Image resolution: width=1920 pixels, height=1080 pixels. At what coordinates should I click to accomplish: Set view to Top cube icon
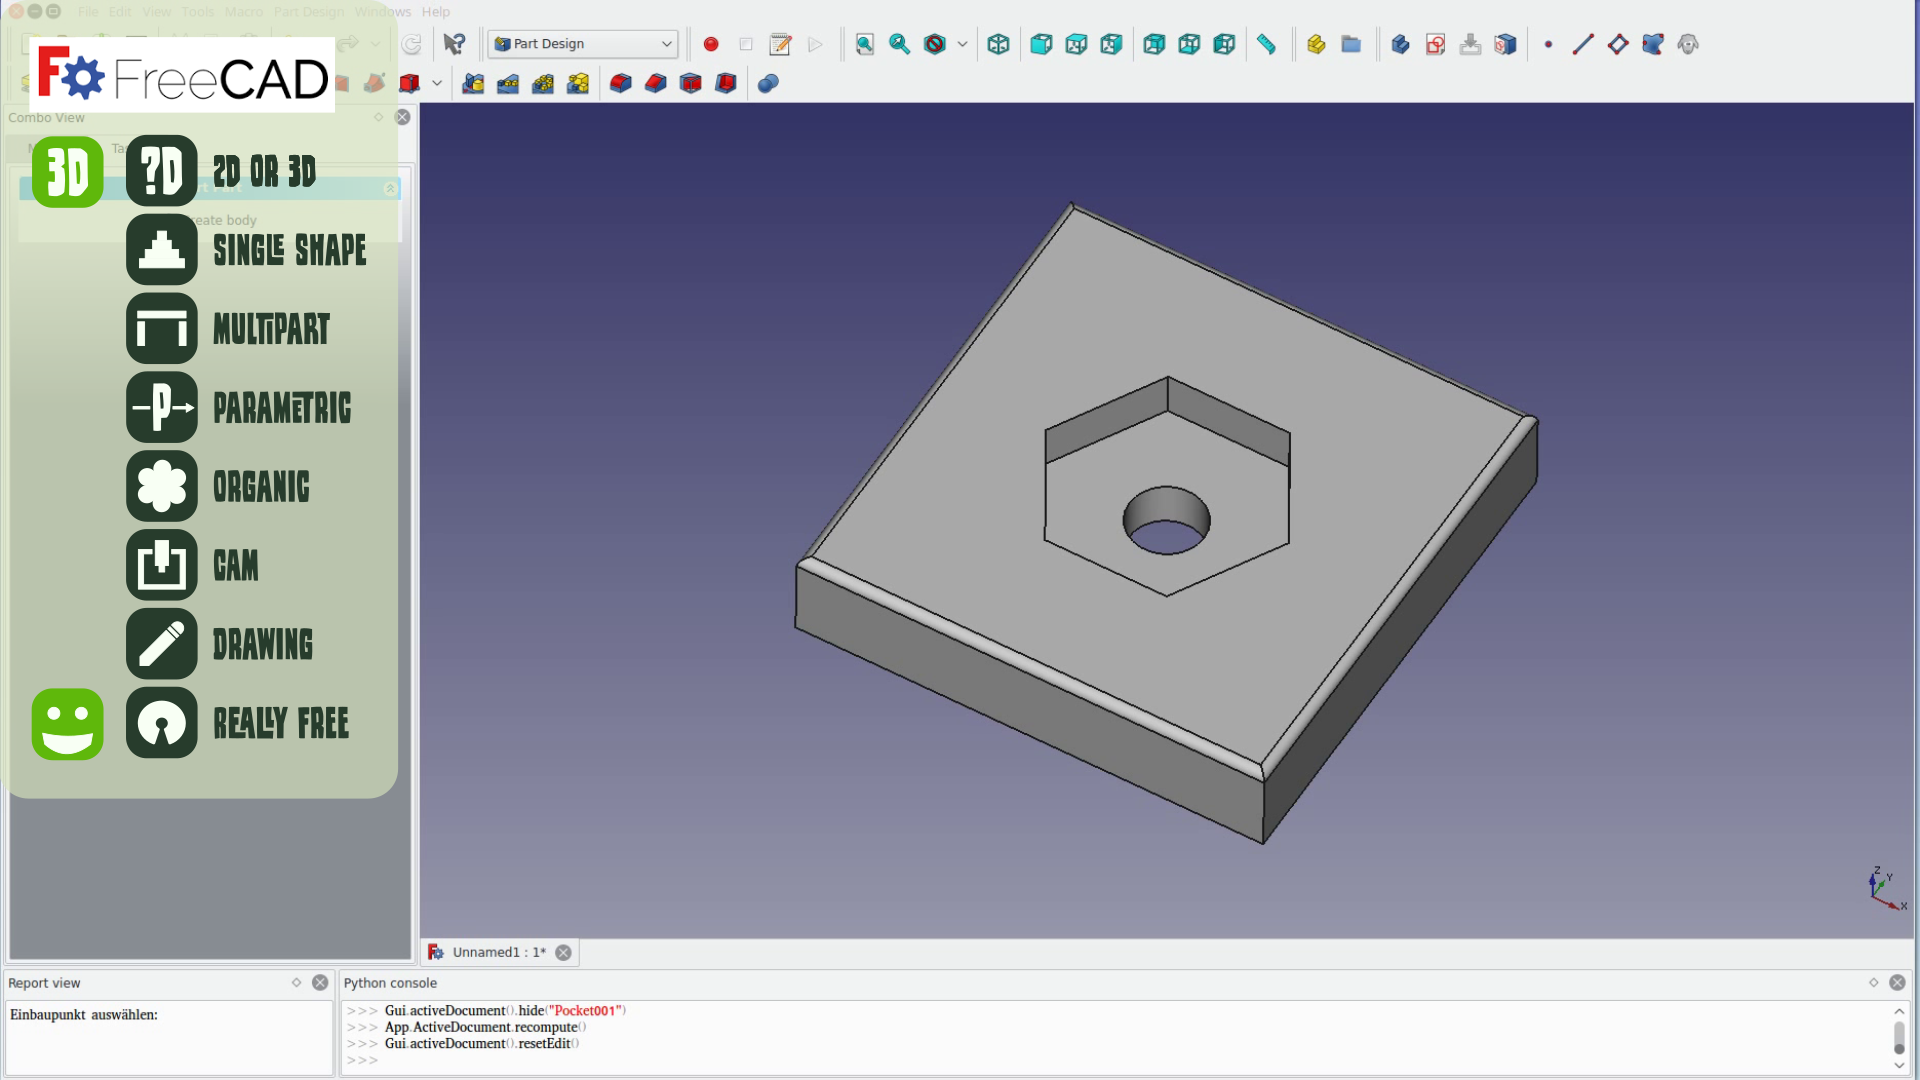point(1076,44)
